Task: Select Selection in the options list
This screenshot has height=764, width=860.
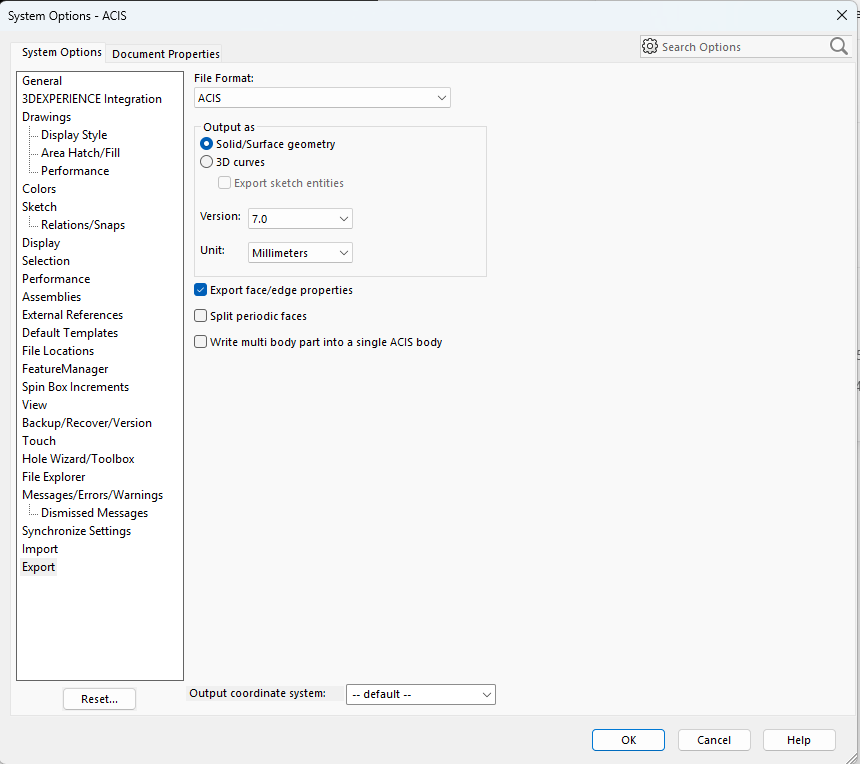Action: point(46,261)
